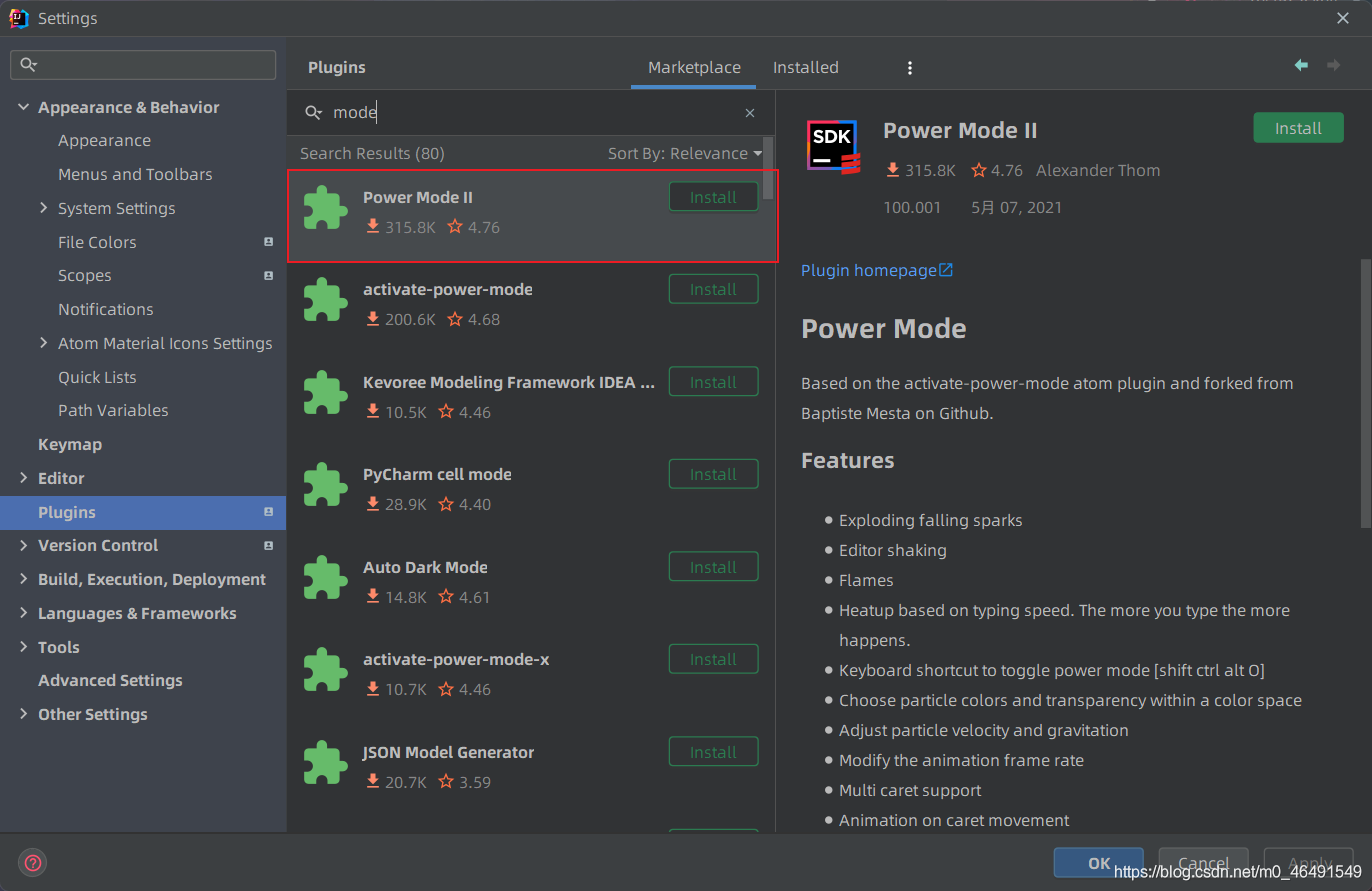Image resolution: width=1372 pixels, height=891 pixels.
Task: Click the SDK logo of Power Mode II
Action: 834,147
